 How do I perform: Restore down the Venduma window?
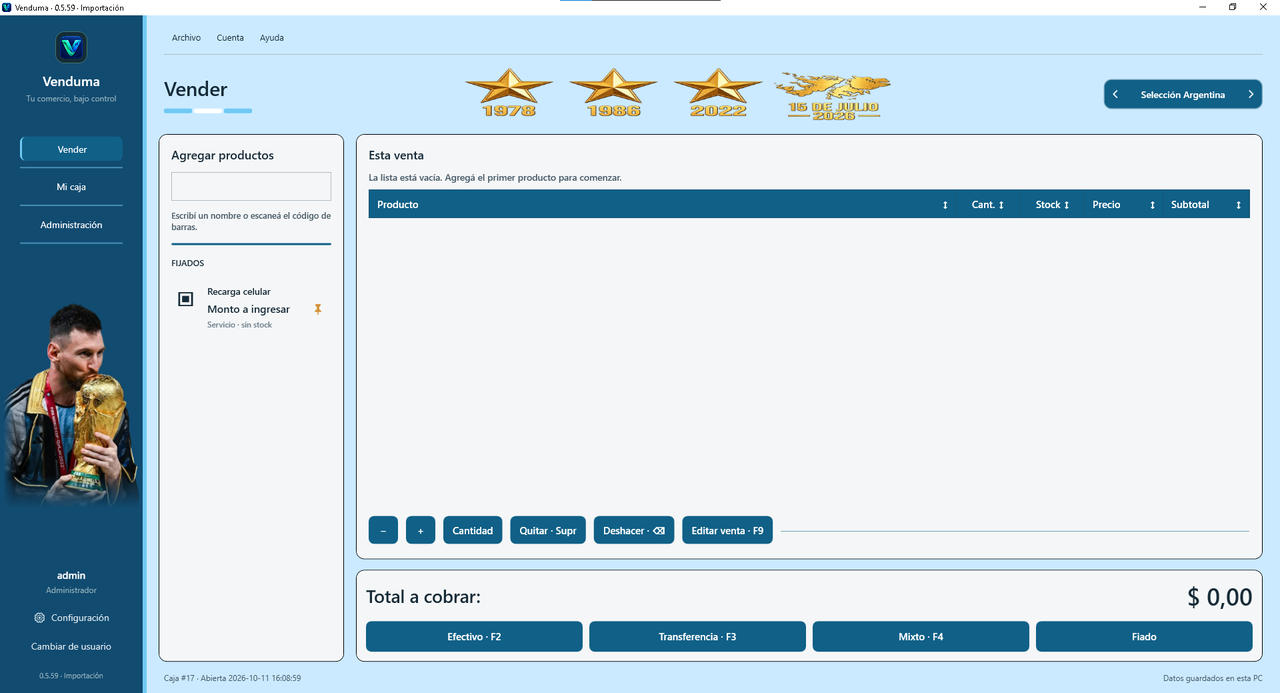(x=1232, y=7)
